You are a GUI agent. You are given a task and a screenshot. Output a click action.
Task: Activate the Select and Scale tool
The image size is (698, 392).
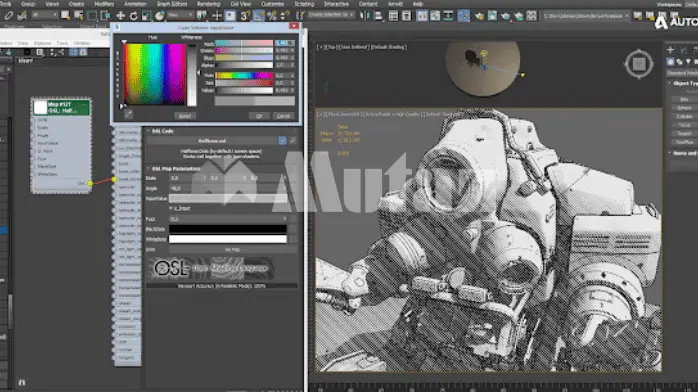146,16
